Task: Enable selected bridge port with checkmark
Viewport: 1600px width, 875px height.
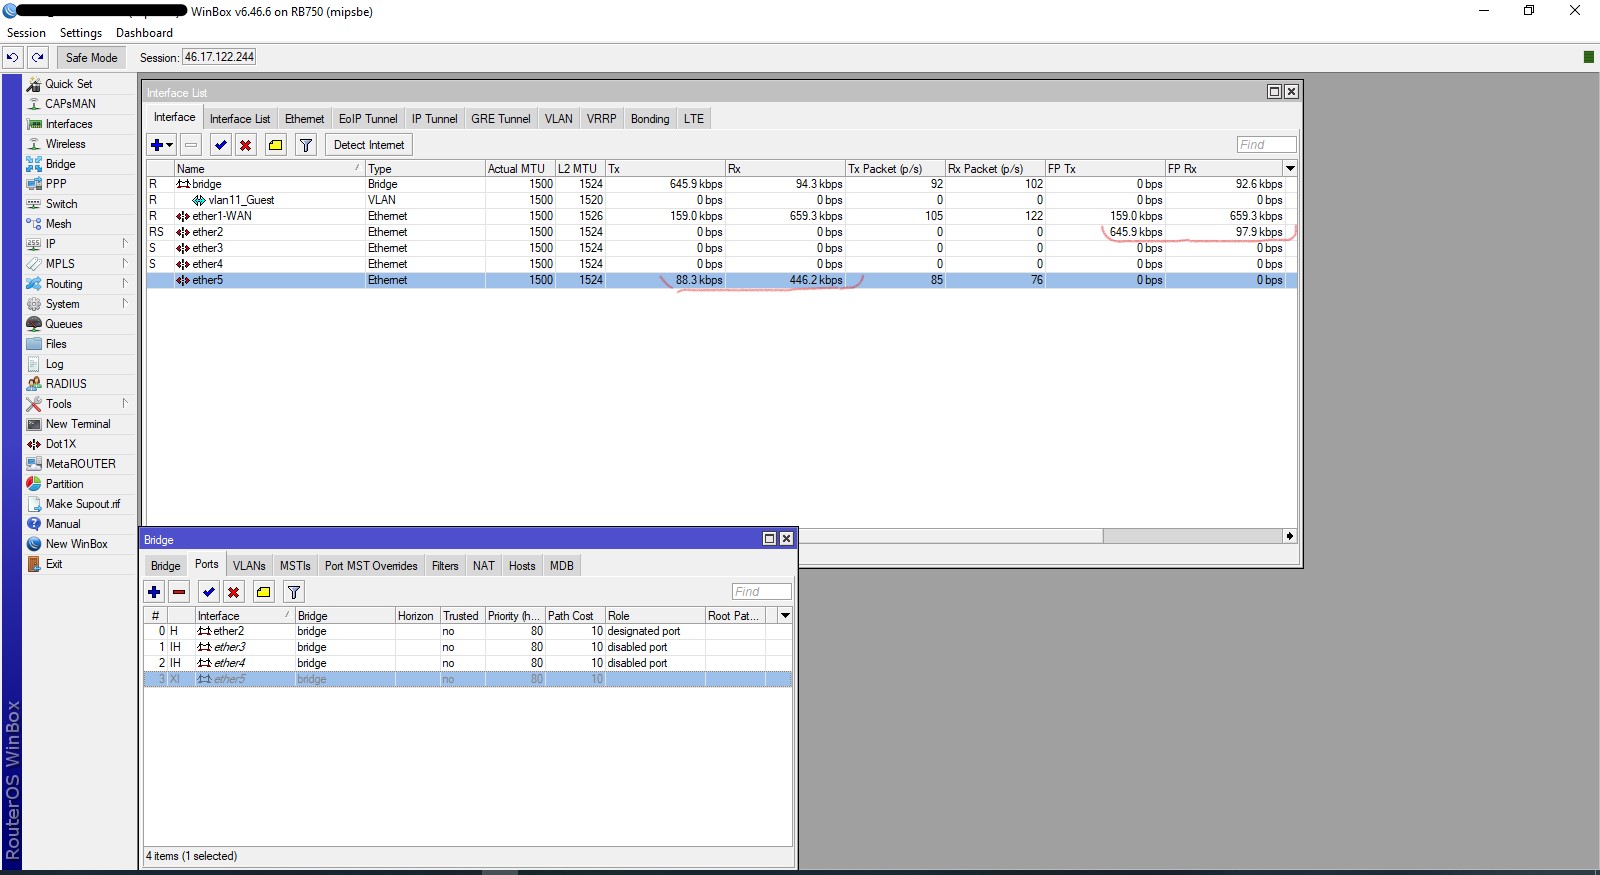Action: [209, 592]
